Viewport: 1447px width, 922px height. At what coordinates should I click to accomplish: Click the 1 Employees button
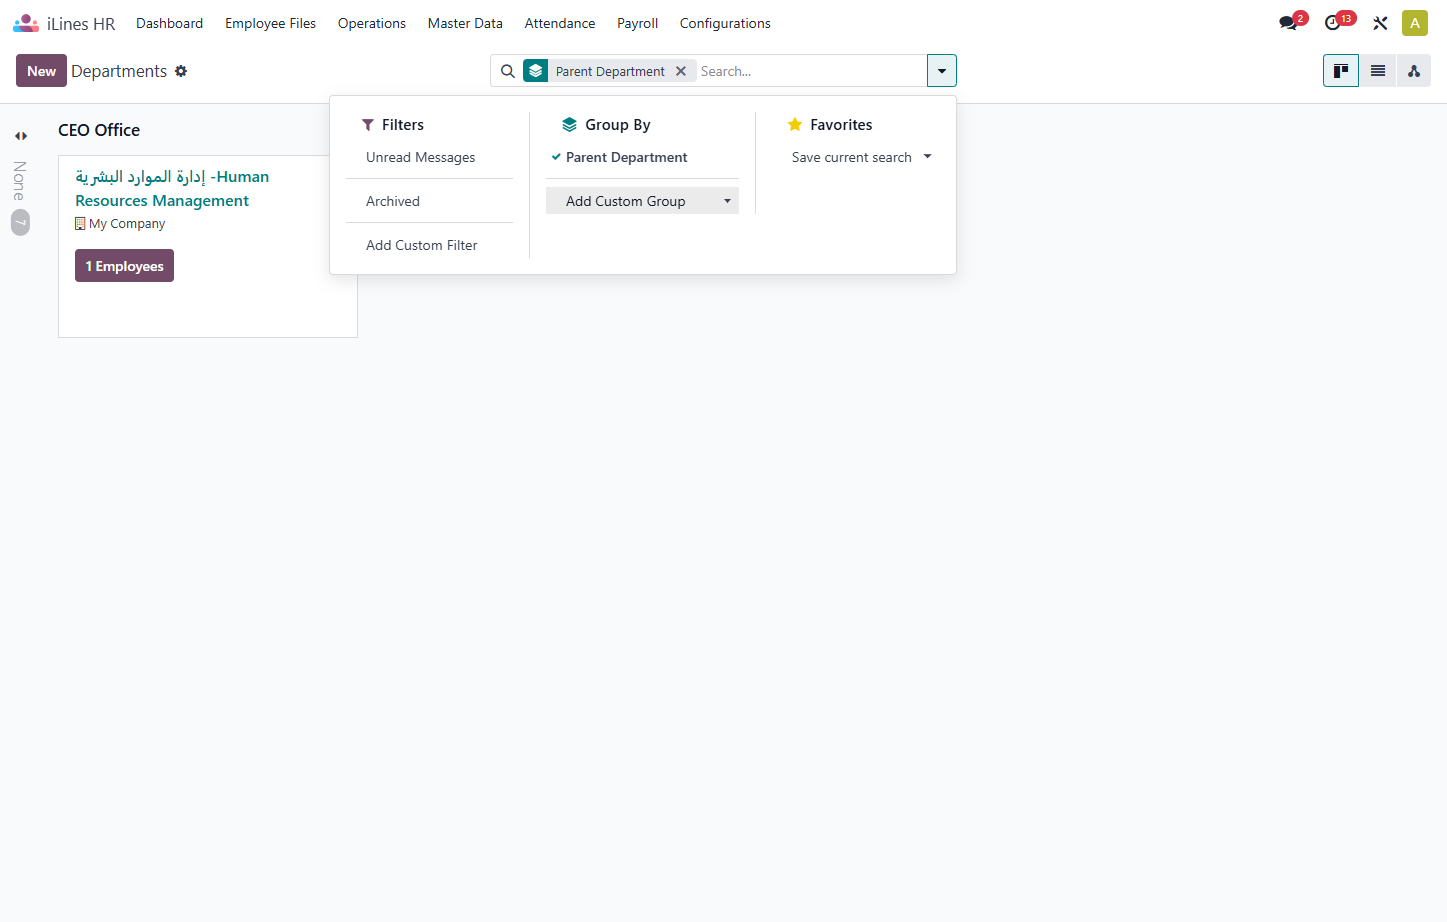pyautogui.click(x=124, y=266)
